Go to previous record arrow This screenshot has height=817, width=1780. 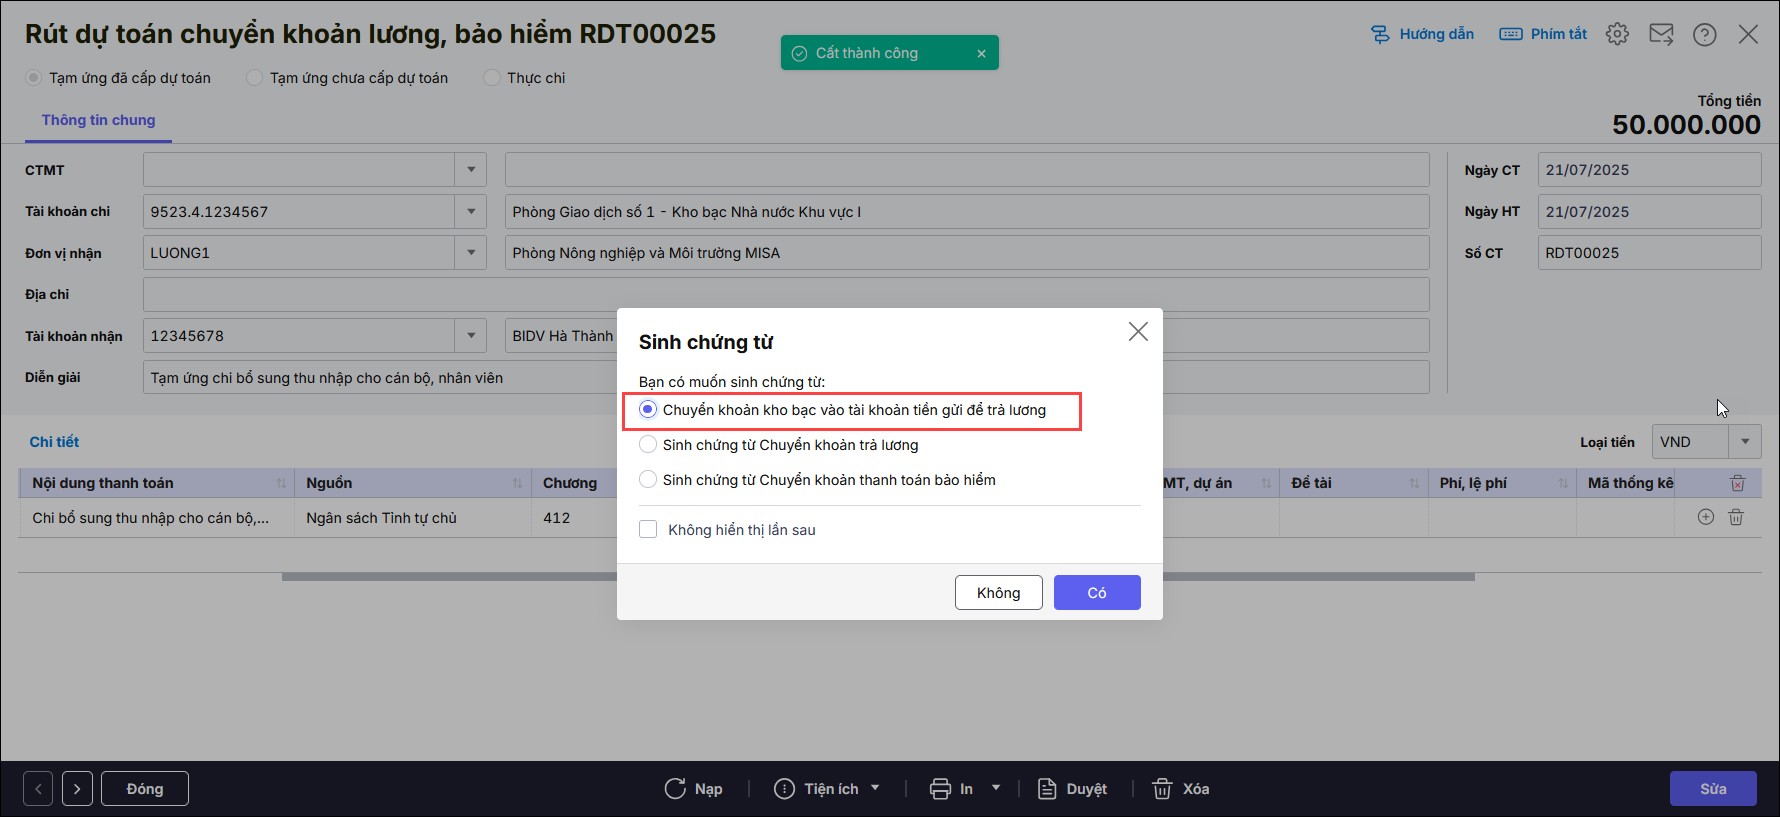(x=38, y=789)
